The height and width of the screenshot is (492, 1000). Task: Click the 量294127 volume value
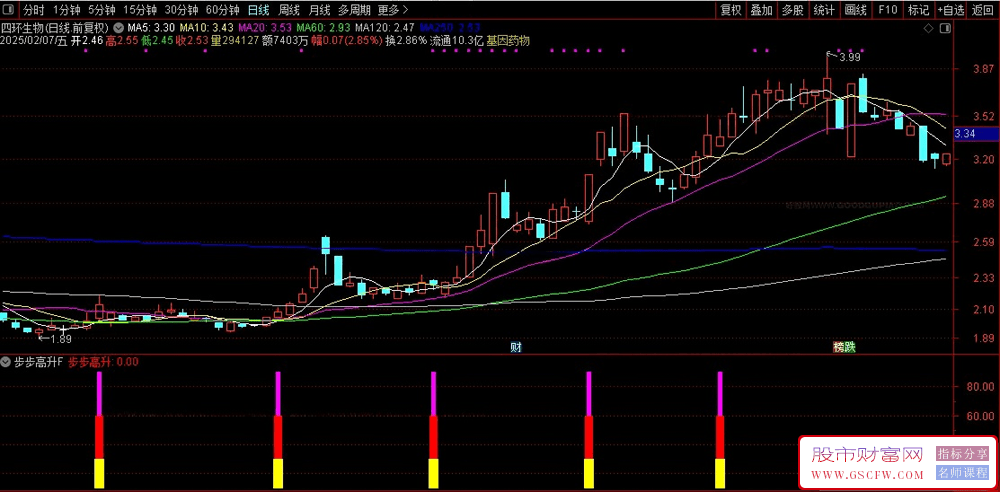235,40
